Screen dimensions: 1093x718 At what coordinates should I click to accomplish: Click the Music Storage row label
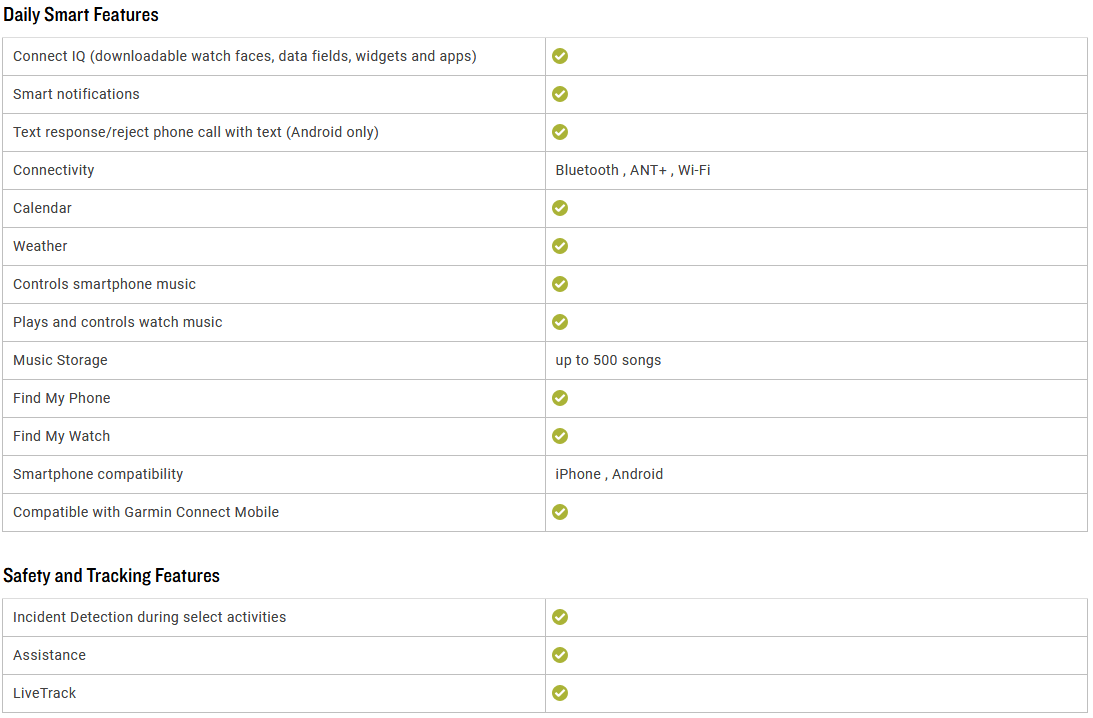coord(61,360)
